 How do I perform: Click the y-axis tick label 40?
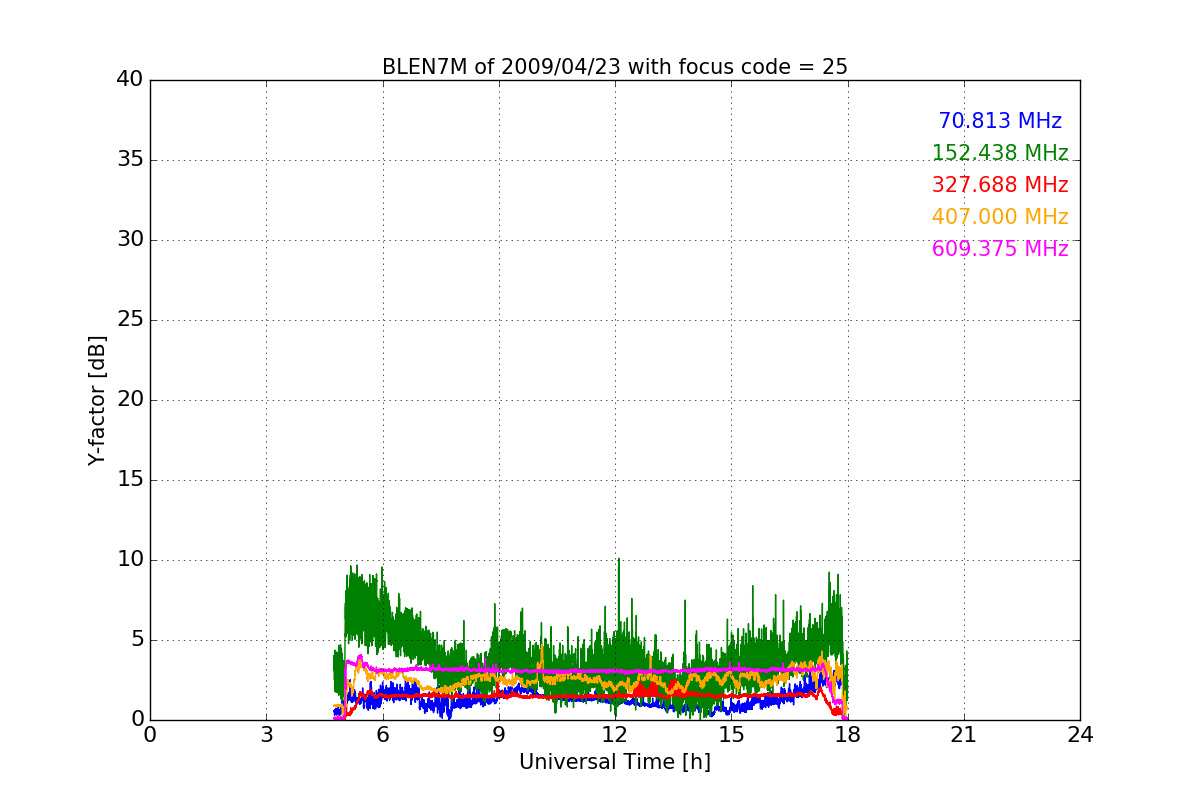tap(130, 80)
